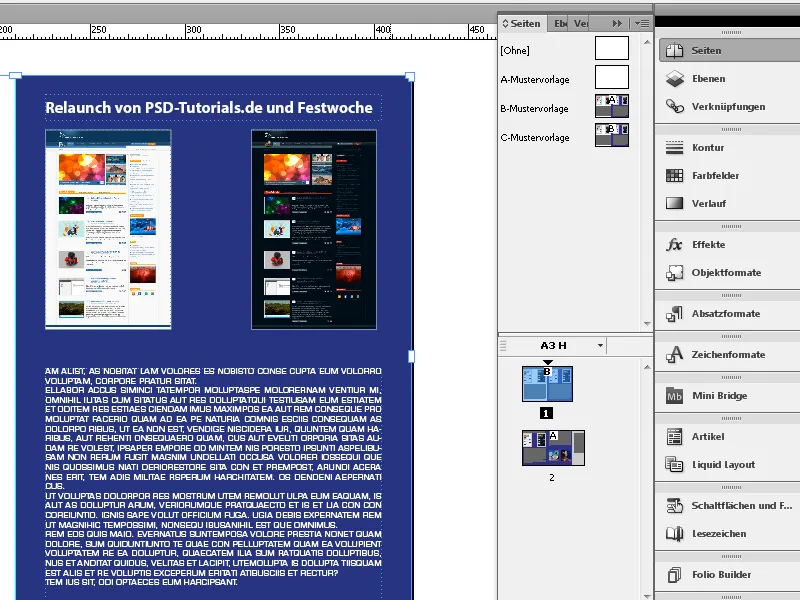Screen dimensions: 800x600
Task: Open the Lesezeichen bookmarks panel icon
Action: click(x=674, y=534)
